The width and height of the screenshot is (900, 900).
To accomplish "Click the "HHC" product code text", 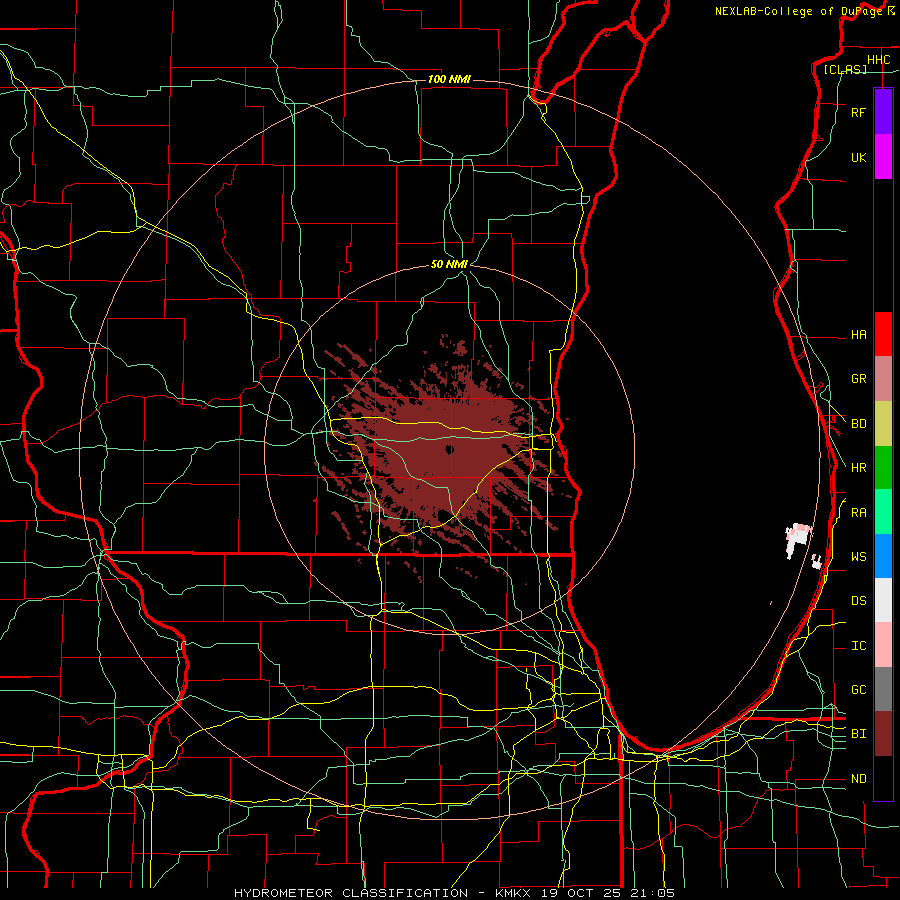I will [878, 60].
